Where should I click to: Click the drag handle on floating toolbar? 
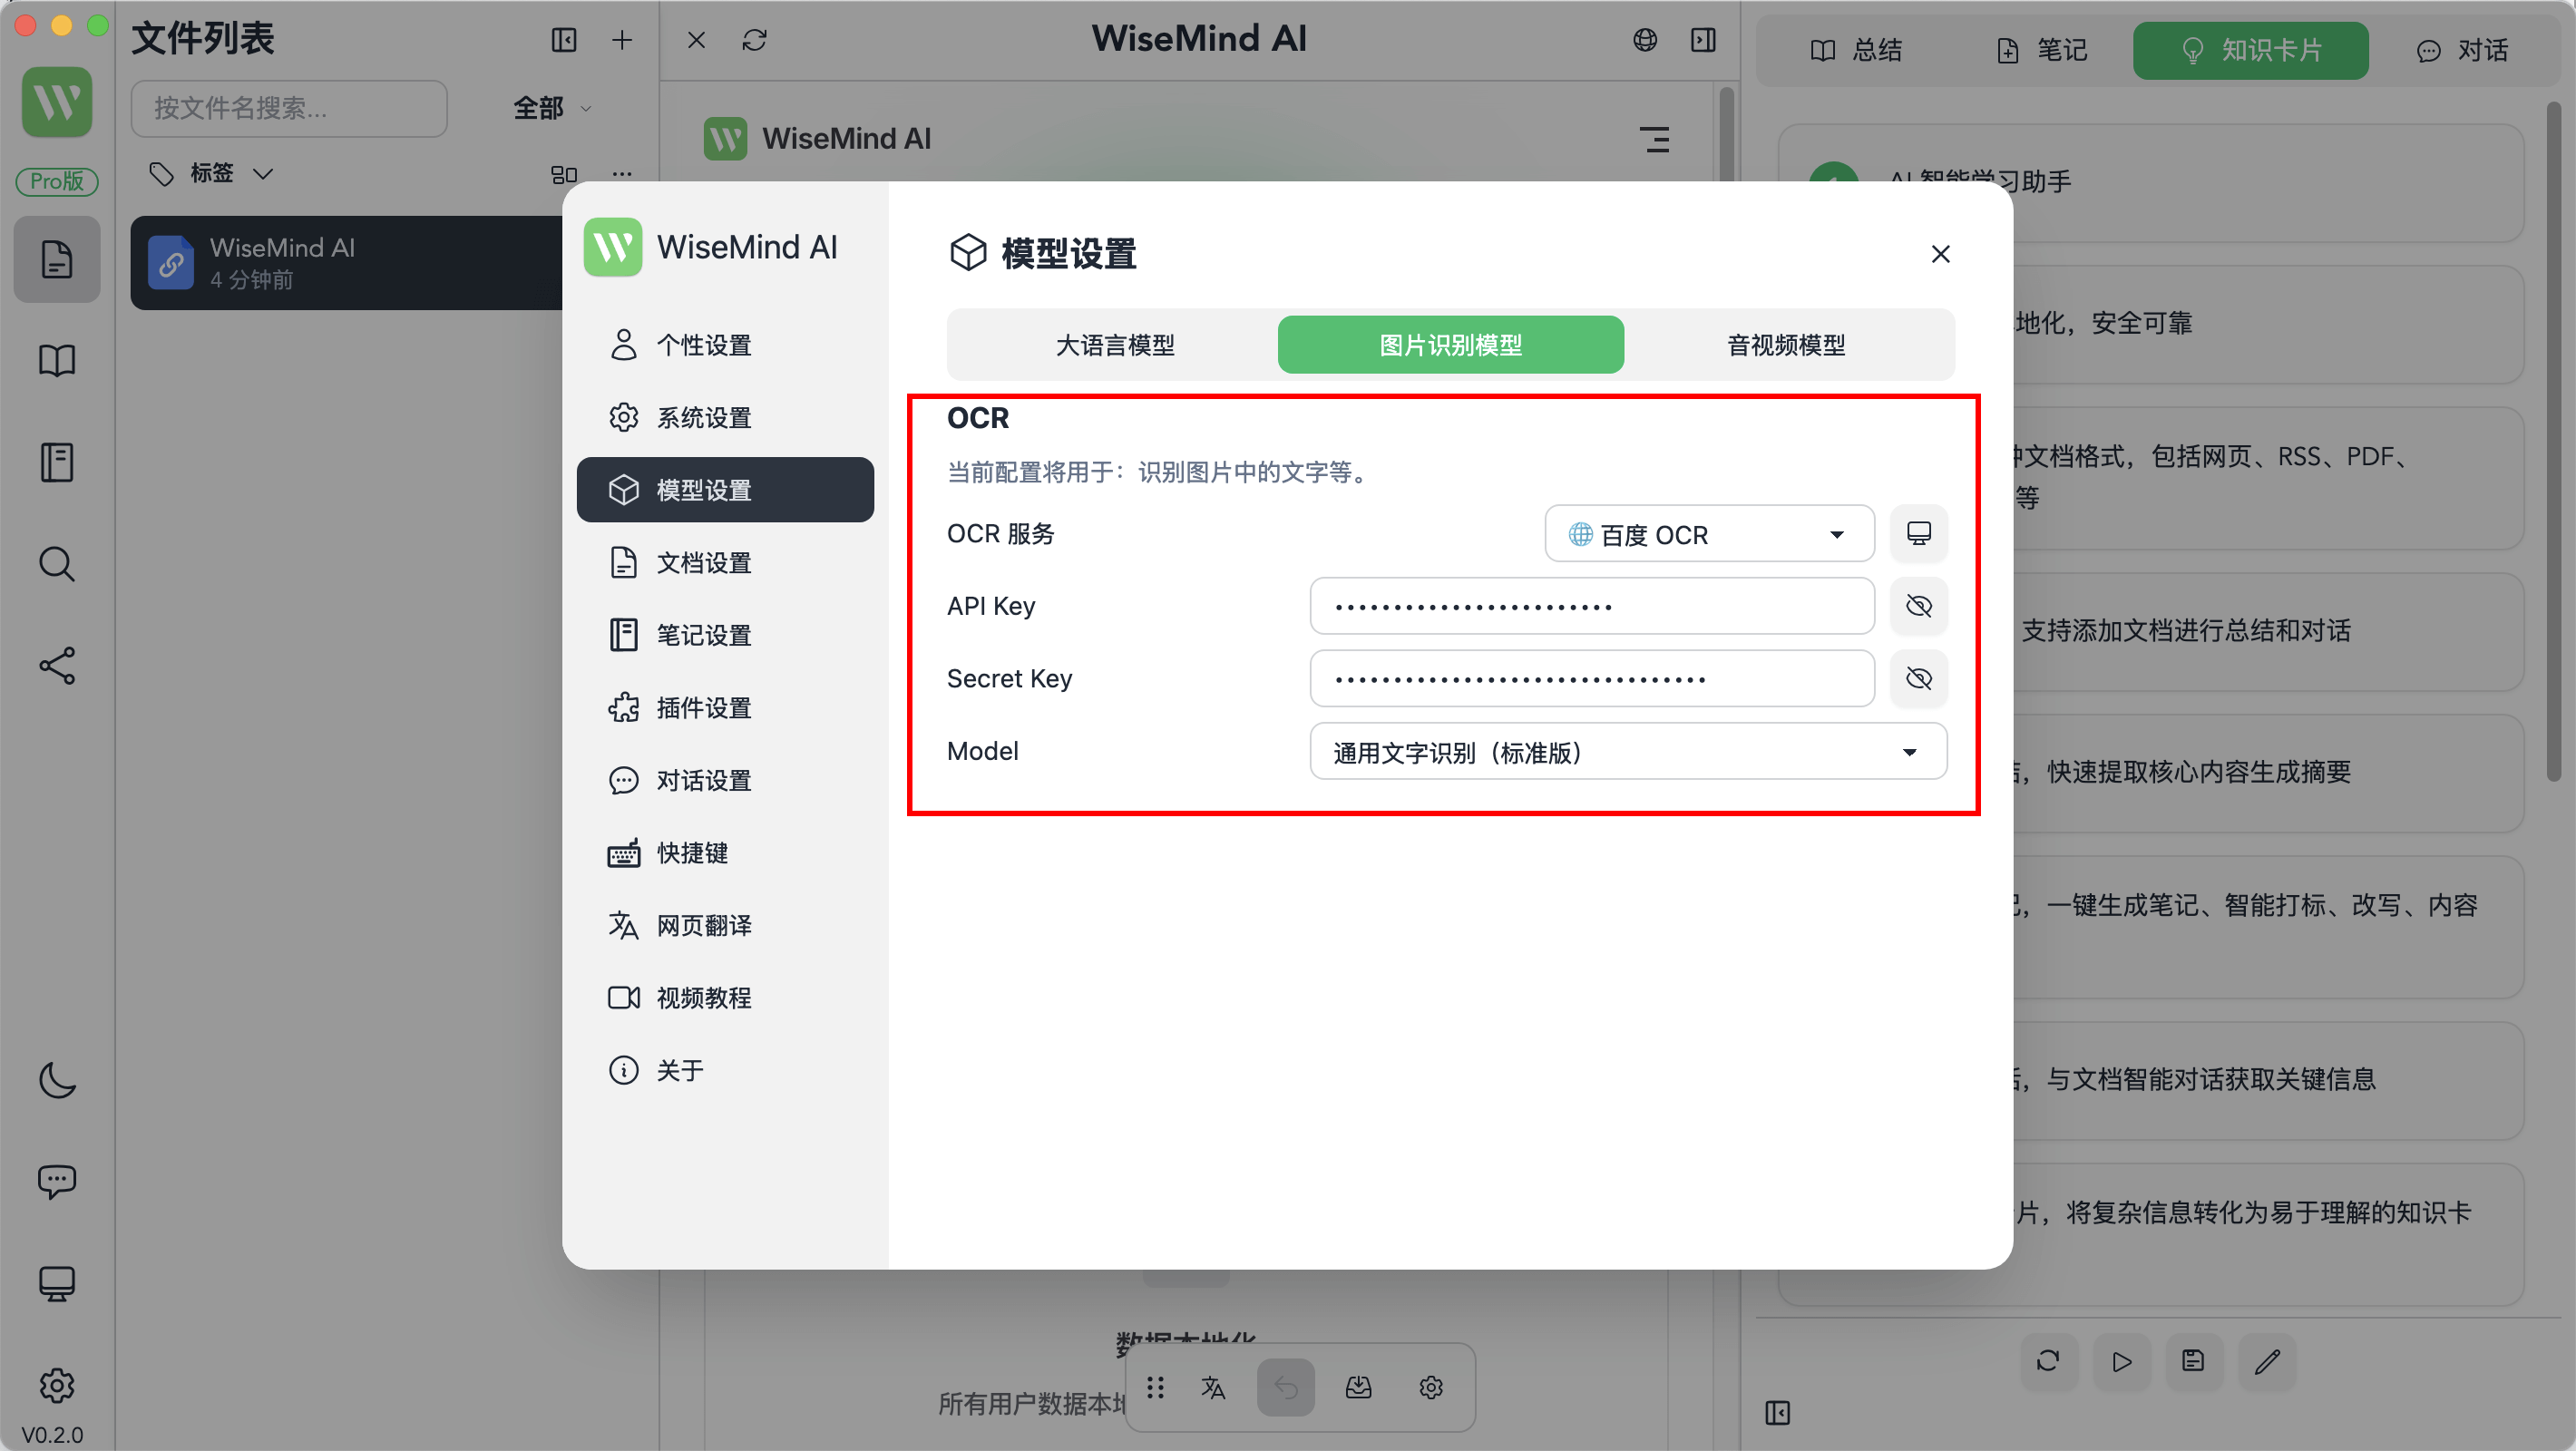pyautogui.click(x=1155, y=1388)
